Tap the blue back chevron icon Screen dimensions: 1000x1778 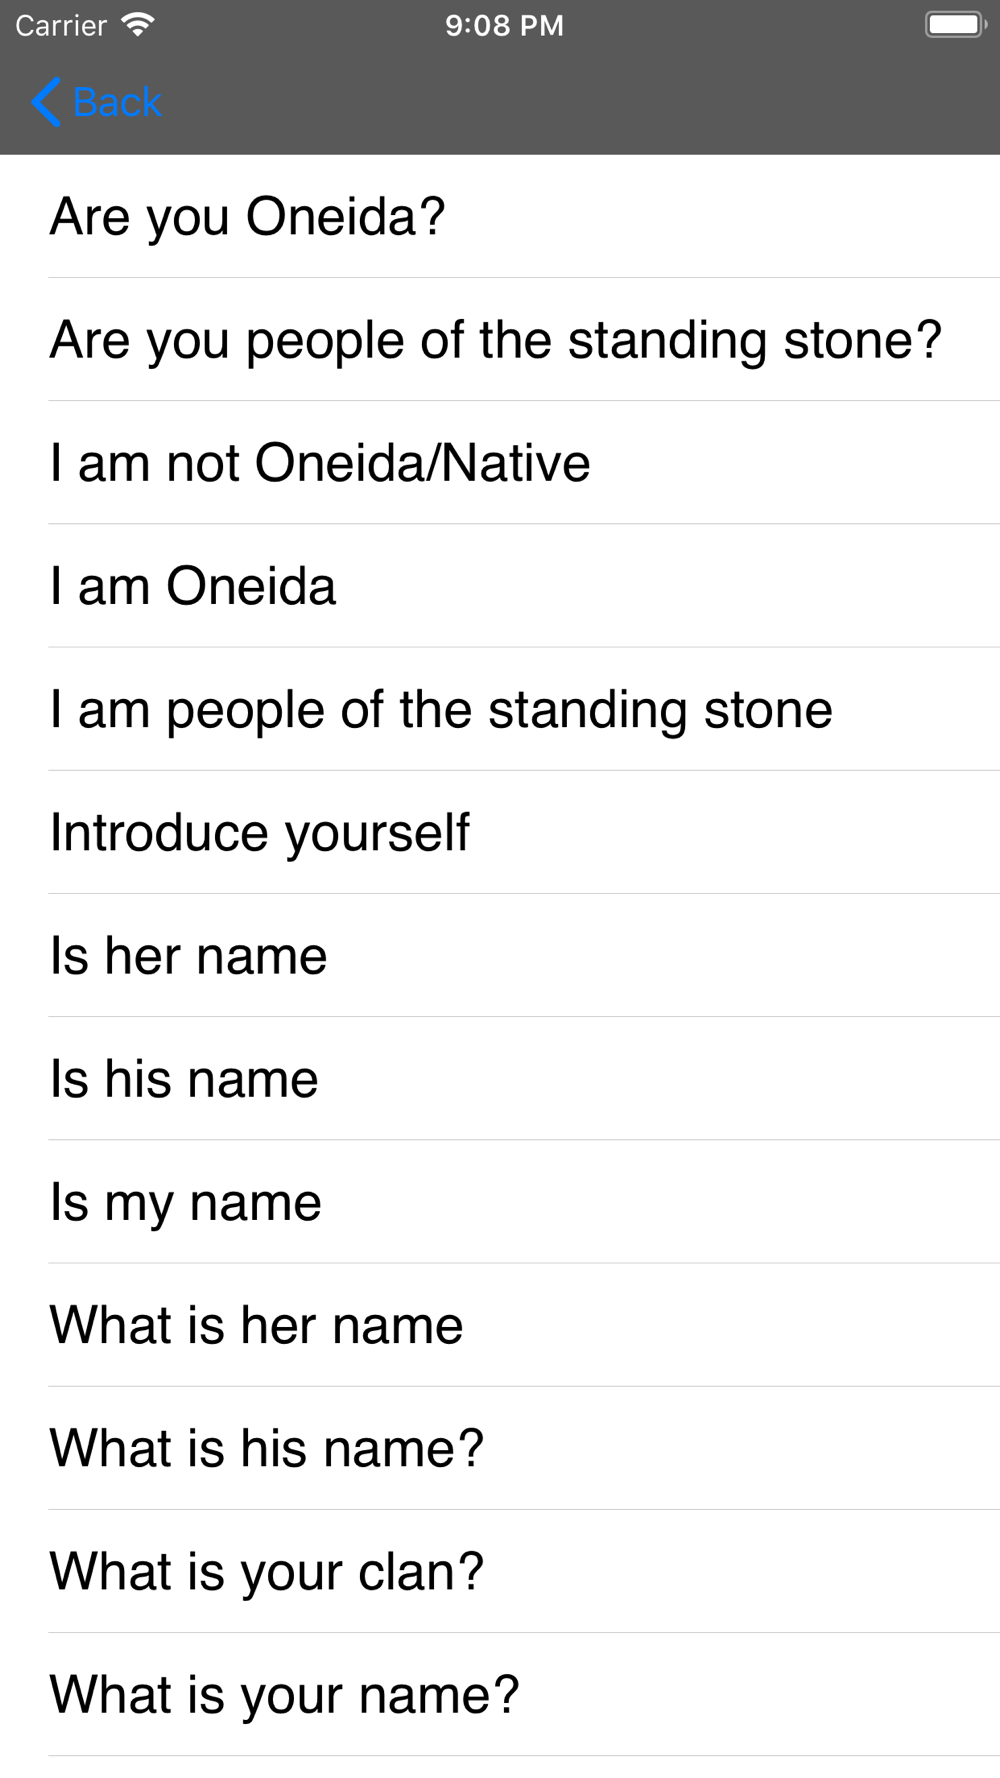point(46,102)
